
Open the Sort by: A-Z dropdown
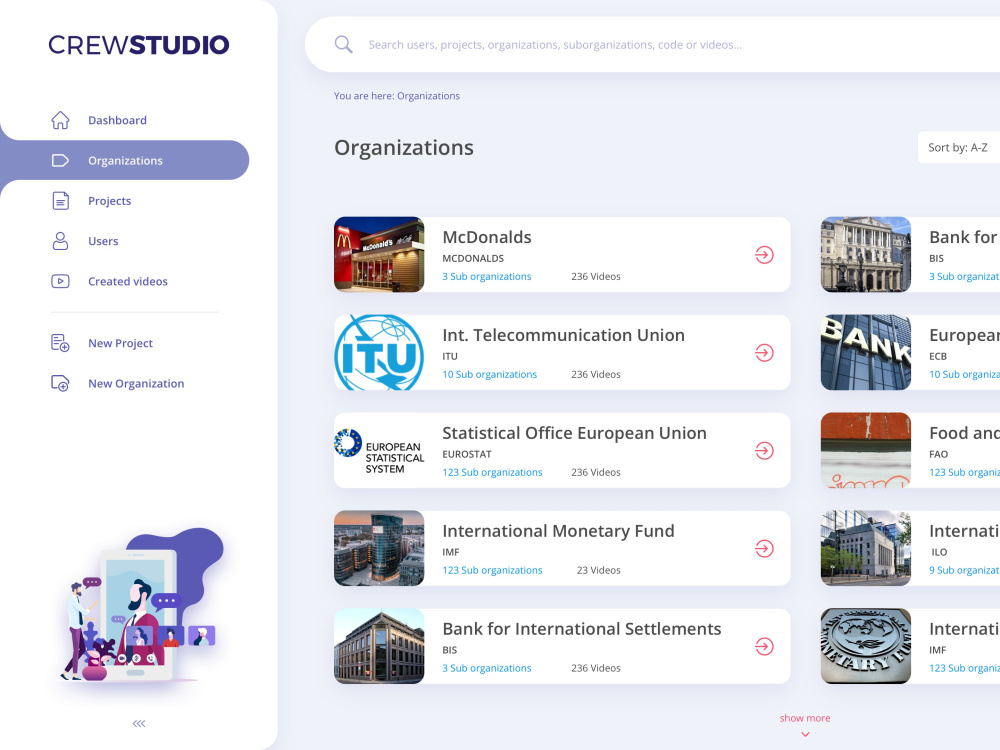tap(959, 147)
